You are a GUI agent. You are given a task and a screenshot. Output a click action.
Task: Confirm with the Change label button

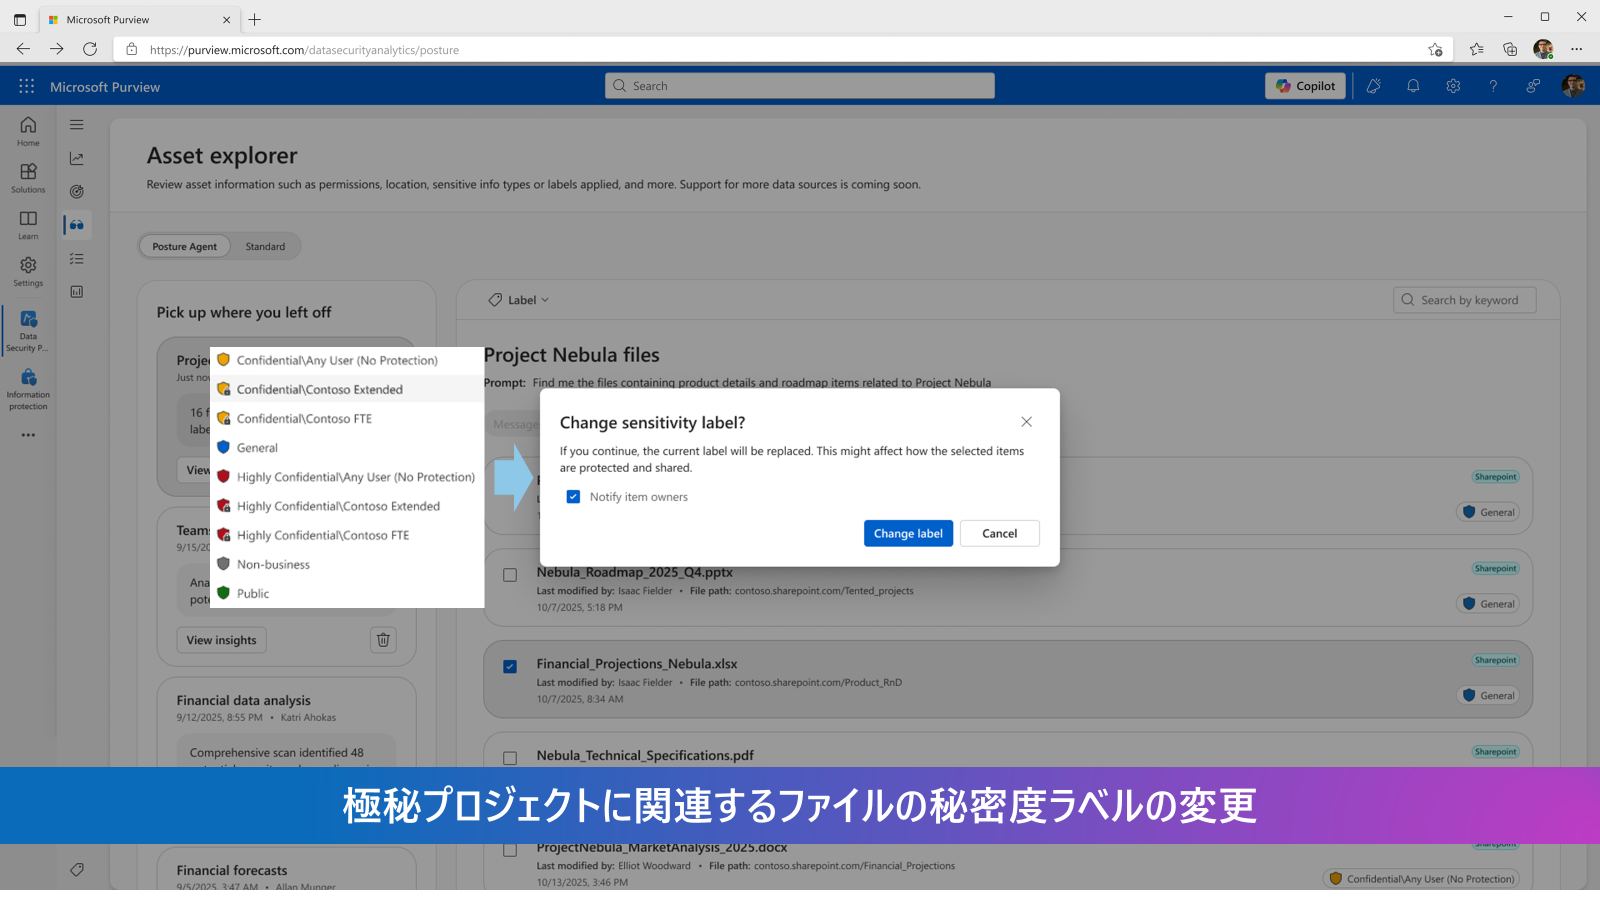click(x=908, y=534)
